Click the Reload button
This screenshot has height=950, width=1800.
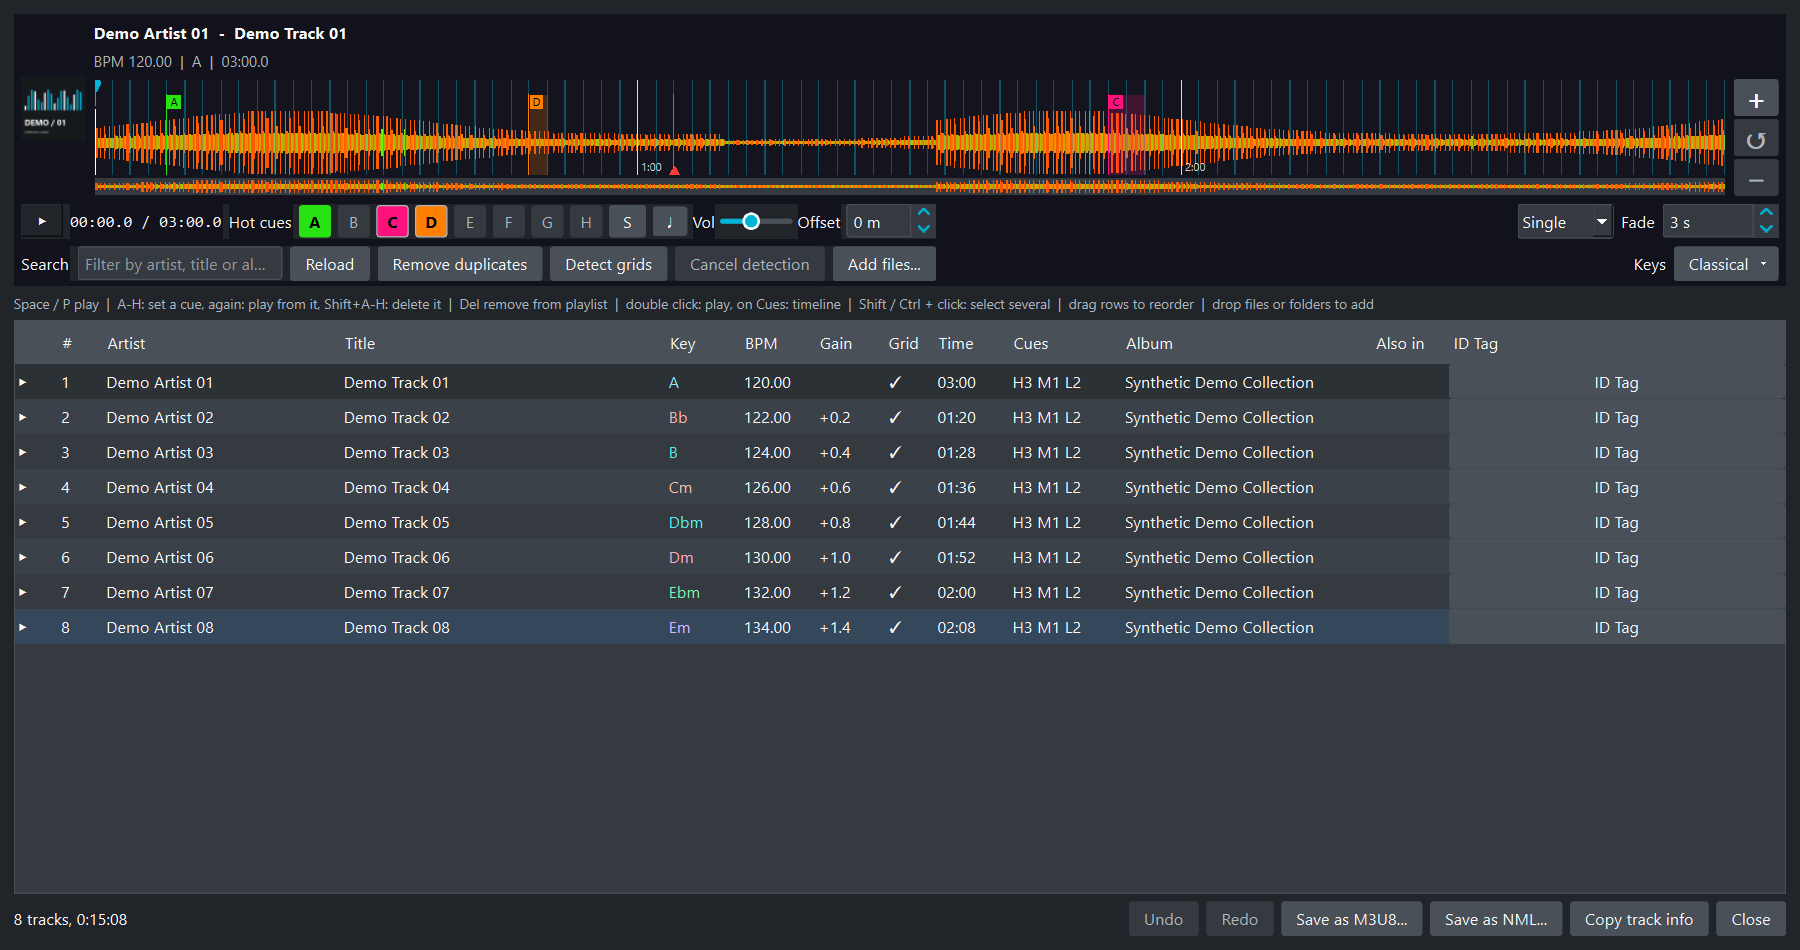(330, 264)
